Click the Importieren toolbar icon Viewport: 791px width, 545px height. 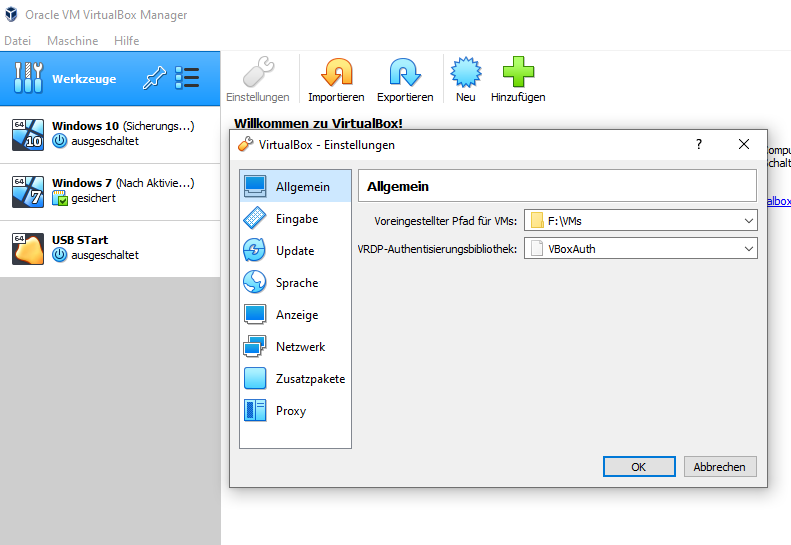[336, 72]
